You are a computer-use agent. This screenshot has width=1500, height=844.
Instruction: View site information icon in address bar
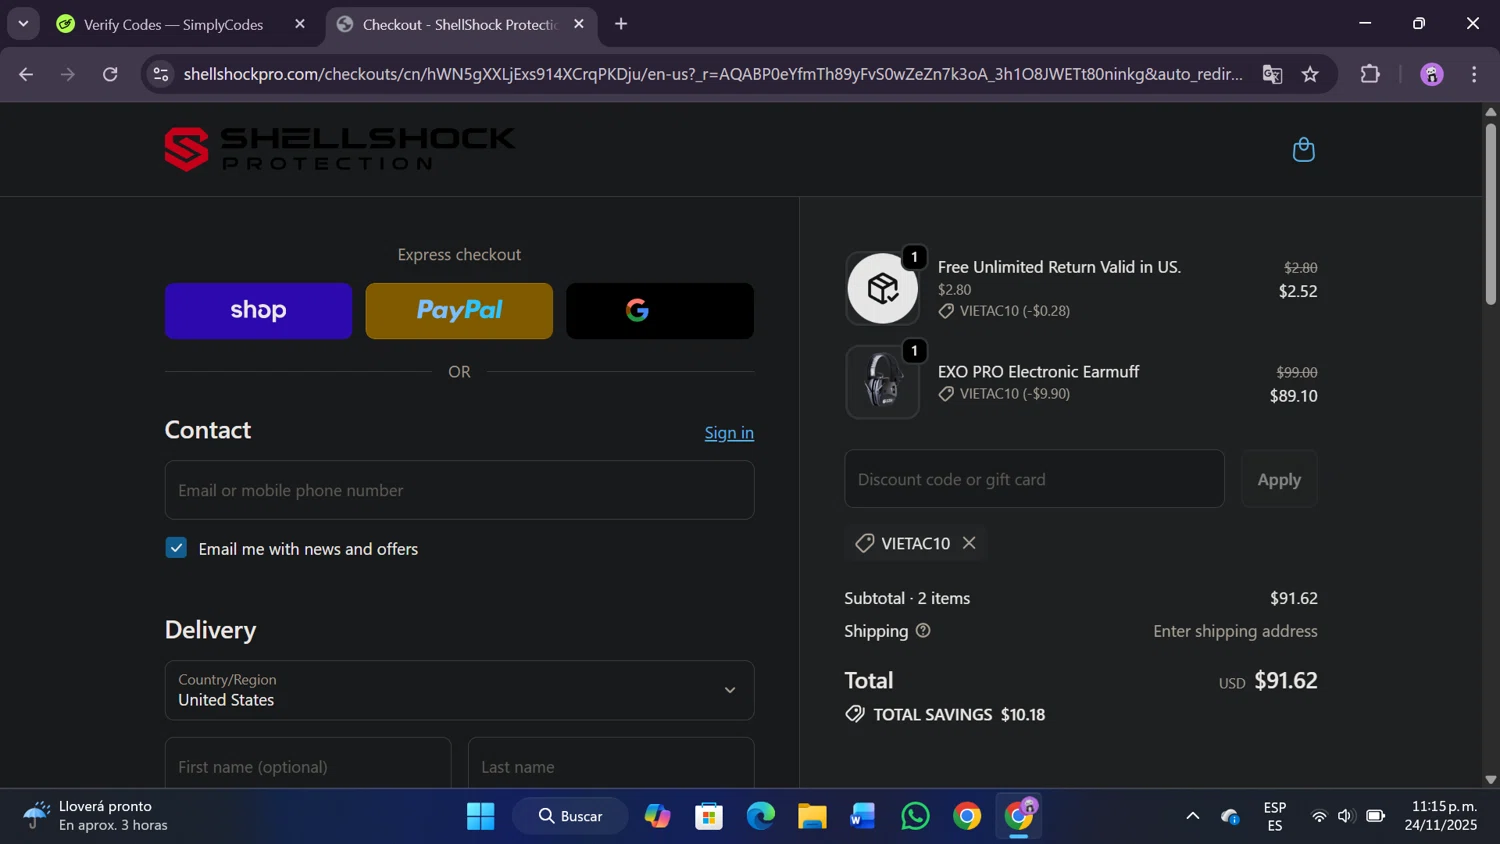tap(161, 74)
